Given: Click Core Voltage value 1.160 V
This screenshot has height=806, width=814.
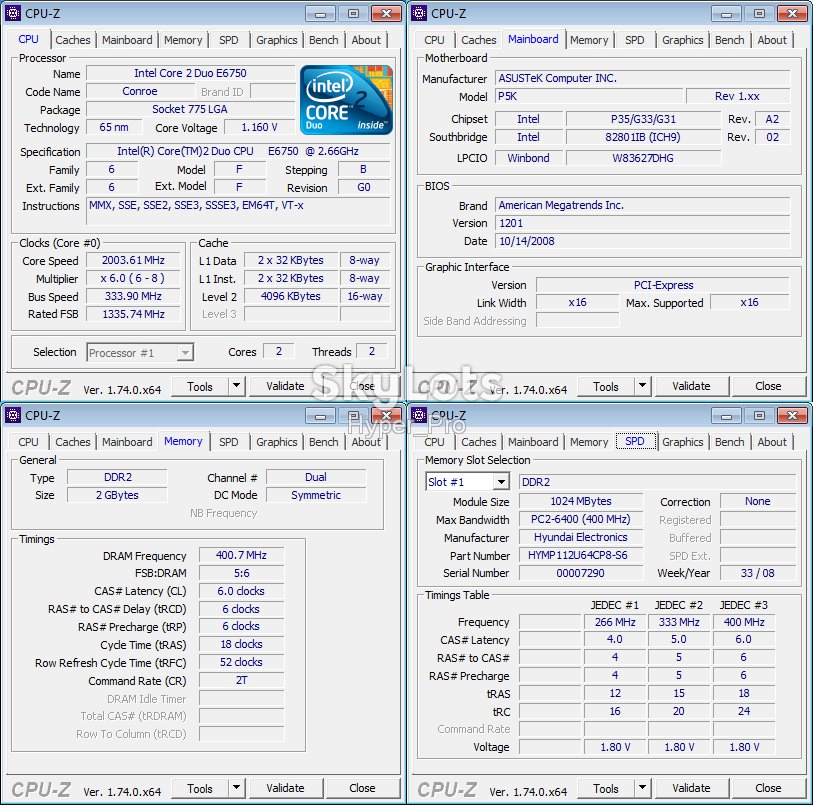Looking at the screenshot, I should coord(260,127).
